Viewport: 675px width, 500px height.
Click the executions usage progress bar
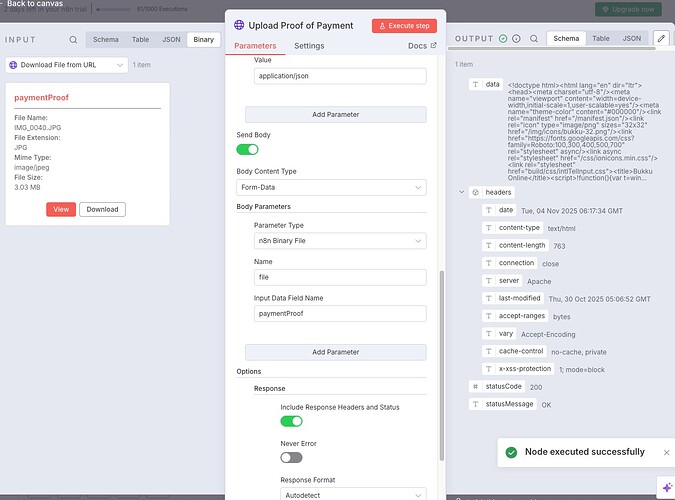(113, 9)
